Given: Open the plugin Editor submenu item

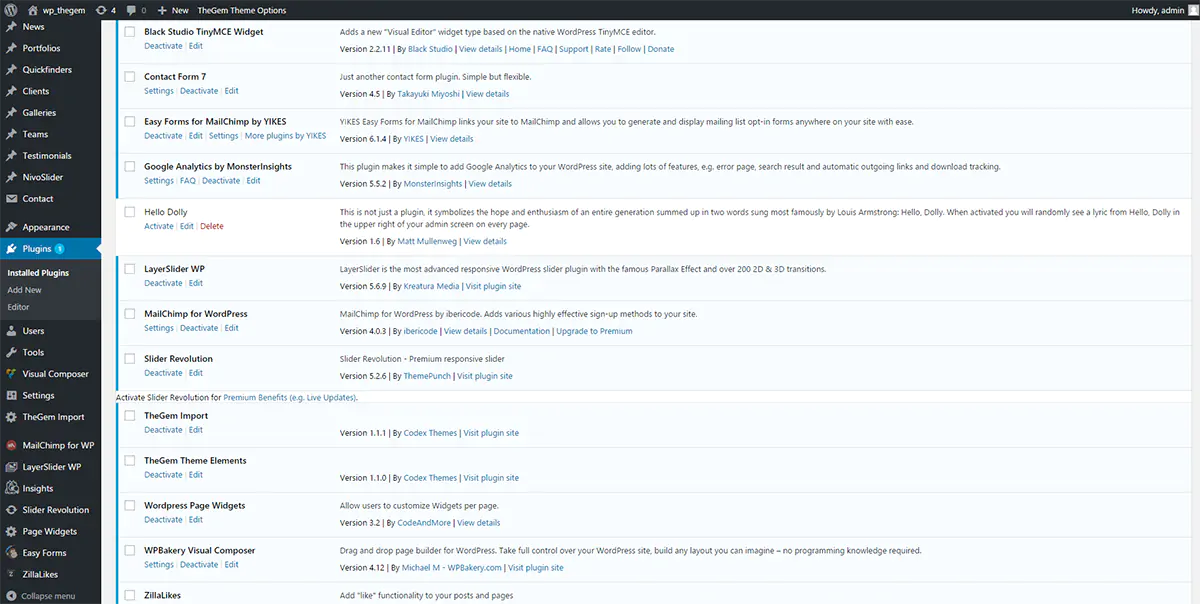Looking at the screenshot, I should click(18, 307).
